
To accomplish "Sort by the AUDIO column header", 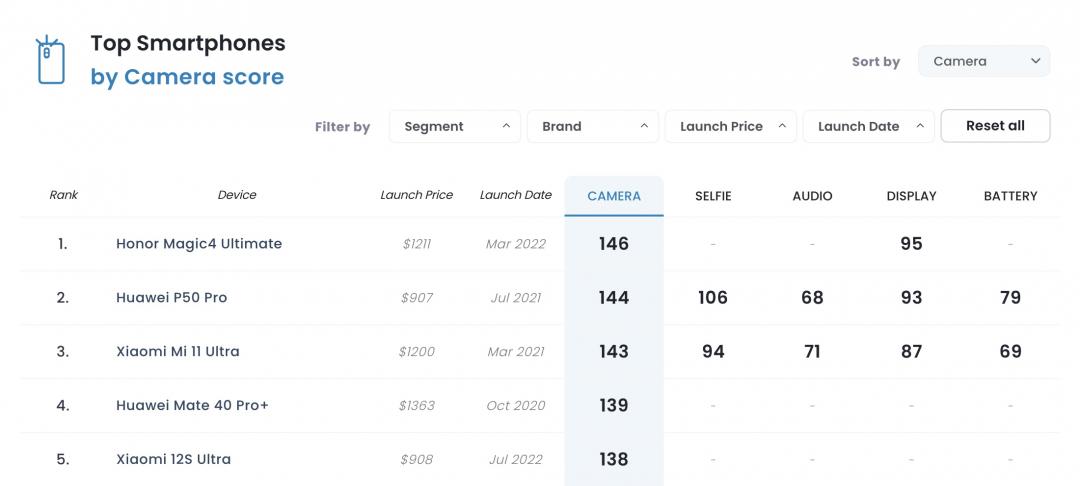I will tap(812, 196).
